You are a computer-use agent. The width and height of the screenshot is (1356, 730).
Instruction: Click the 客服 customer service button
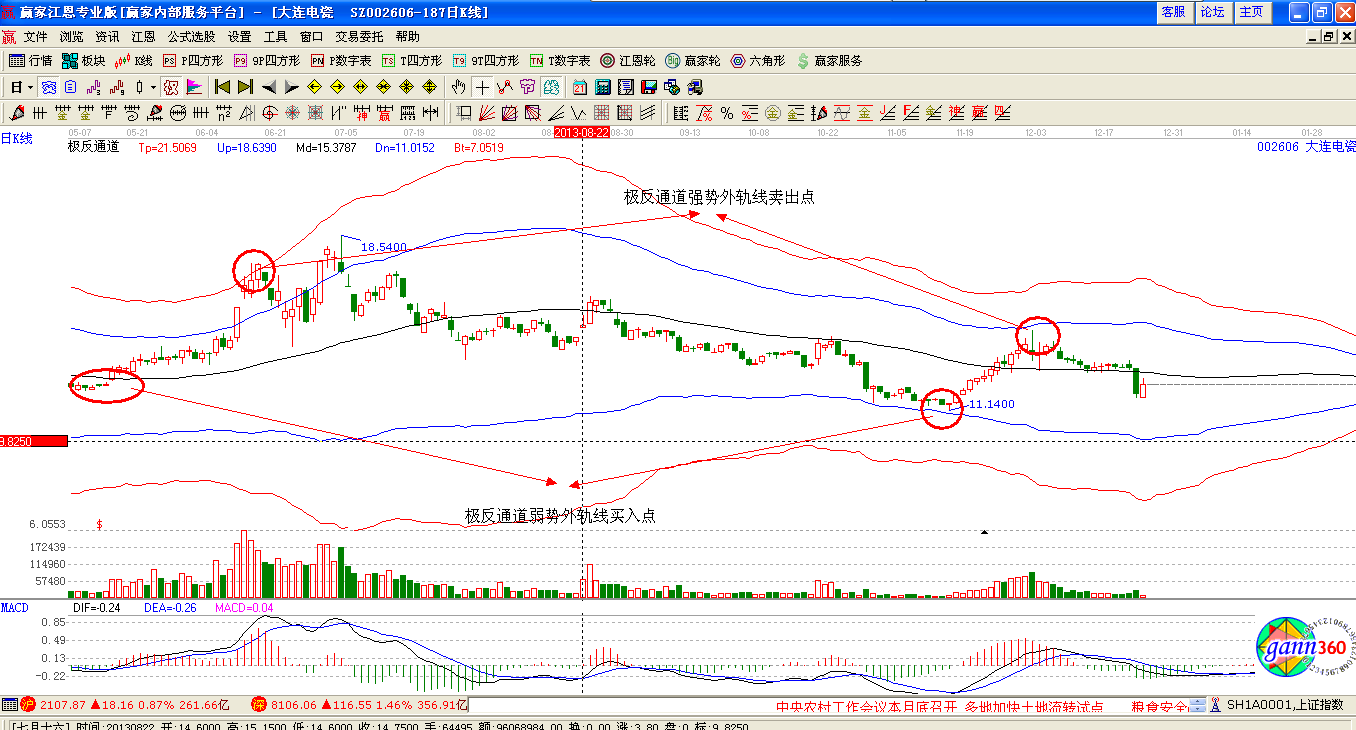[x=1173, y=12]
